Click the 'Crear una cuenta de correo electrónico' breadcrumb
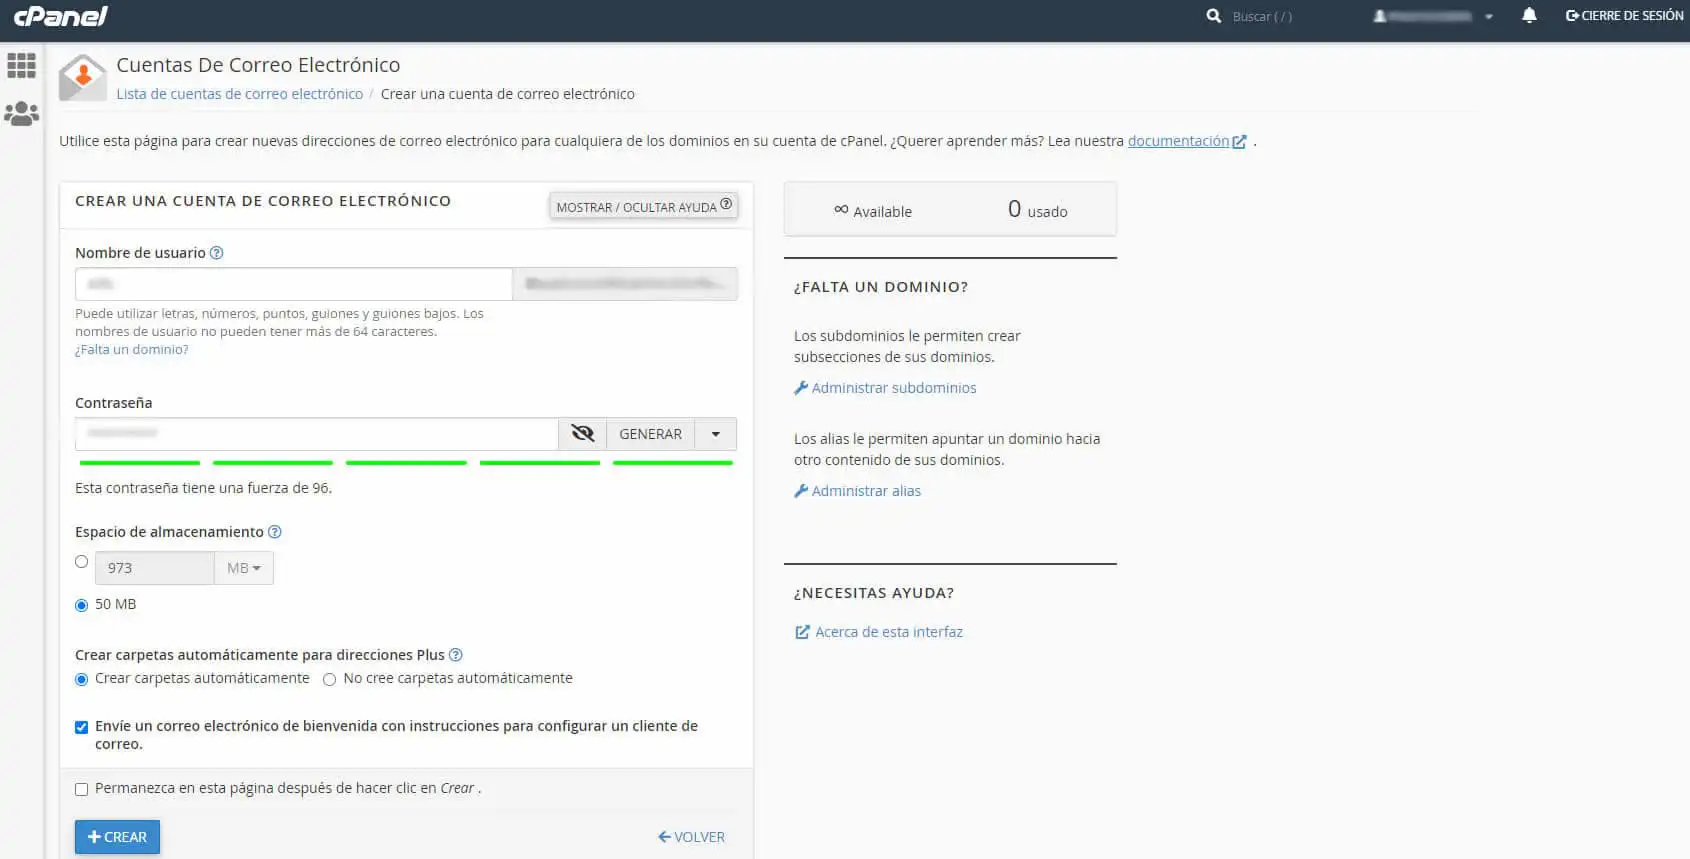 (x=508, y=94)
